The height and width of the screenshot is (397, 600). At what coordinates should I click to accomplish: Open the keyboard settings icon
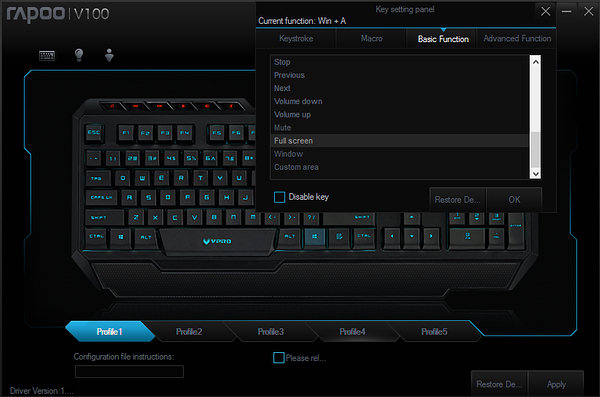tap(47, 56)
